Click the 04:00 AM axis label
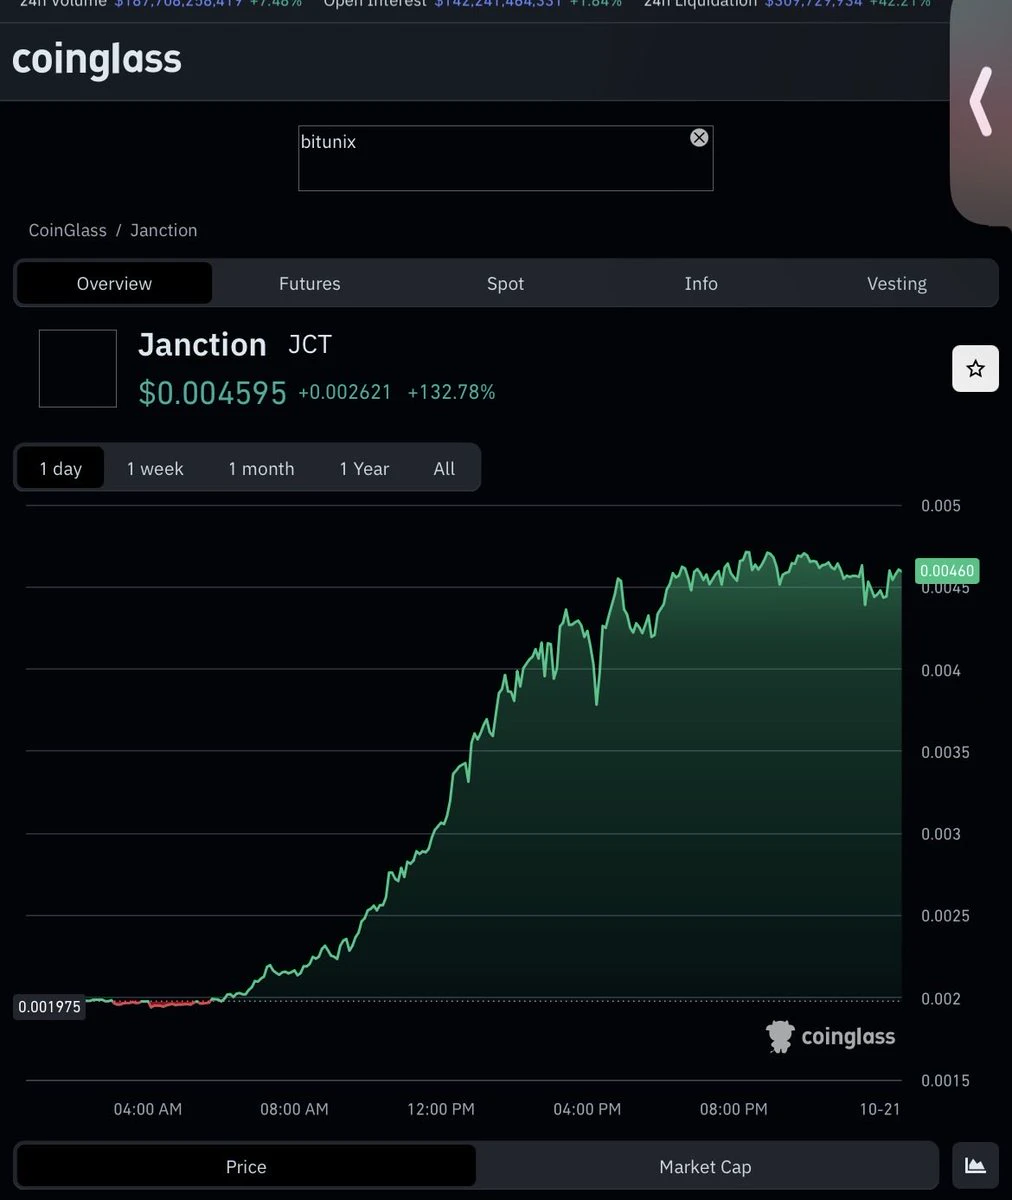 (x=148, y=1109)
